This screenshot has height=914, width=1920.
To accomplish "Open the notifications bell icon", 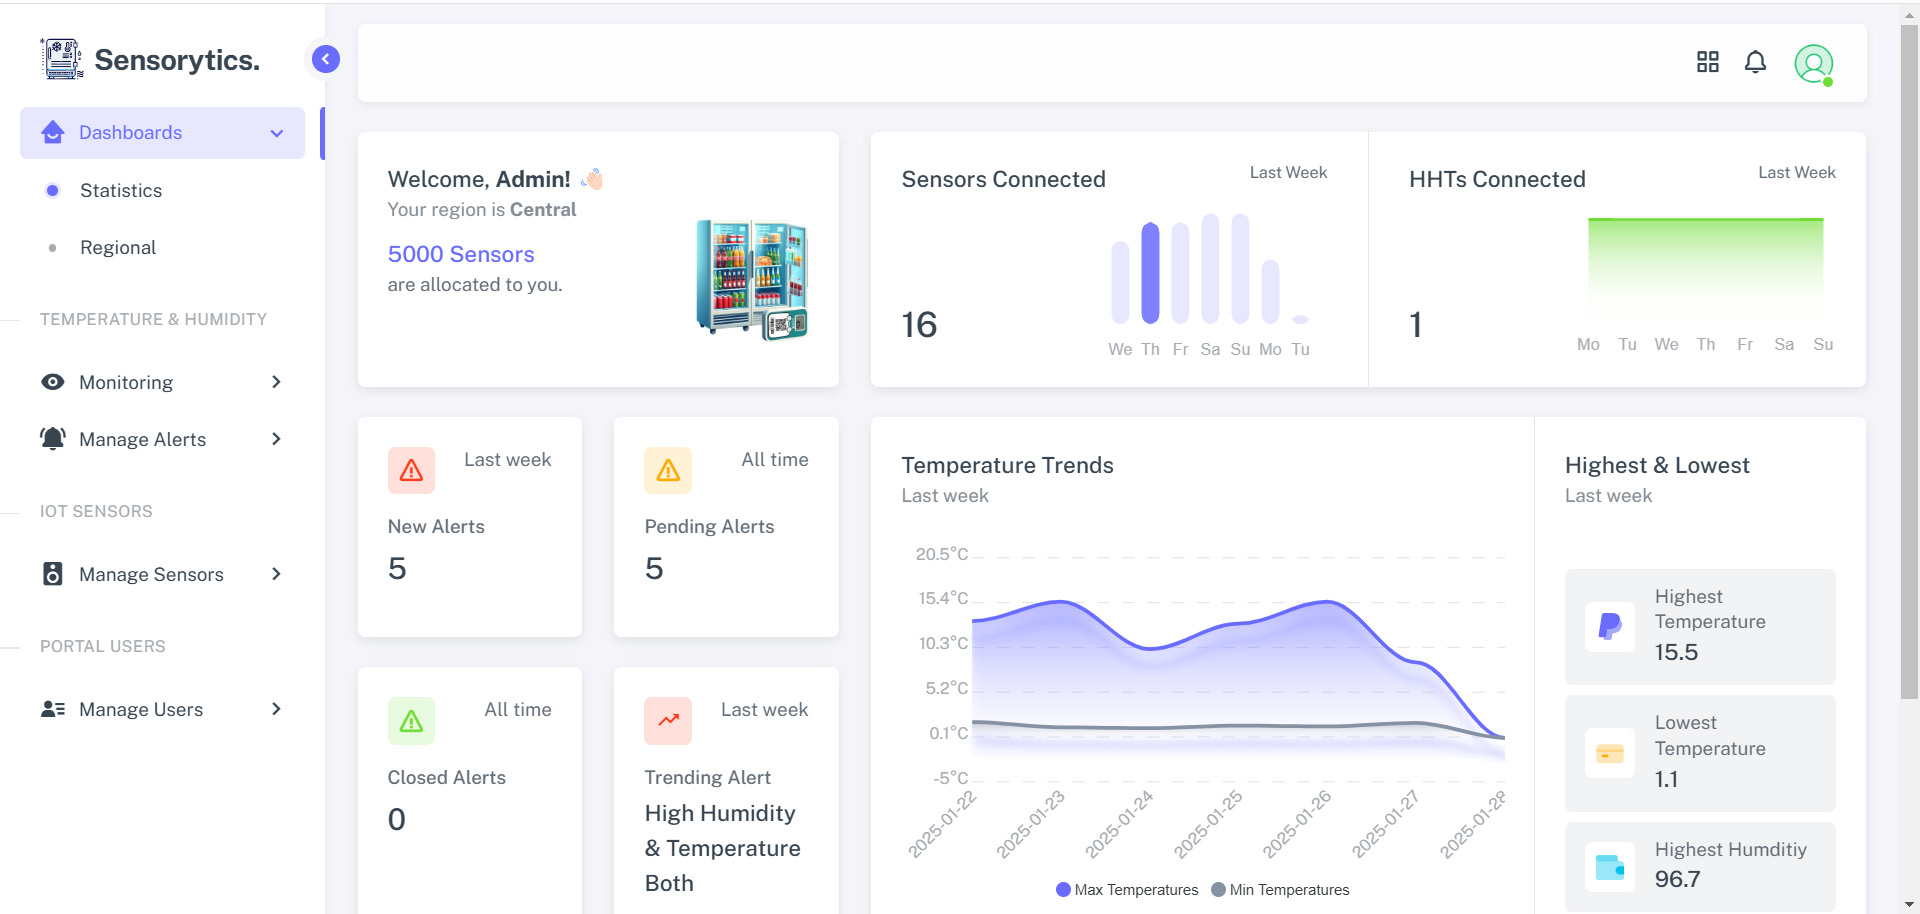I will pos(1755,63).
